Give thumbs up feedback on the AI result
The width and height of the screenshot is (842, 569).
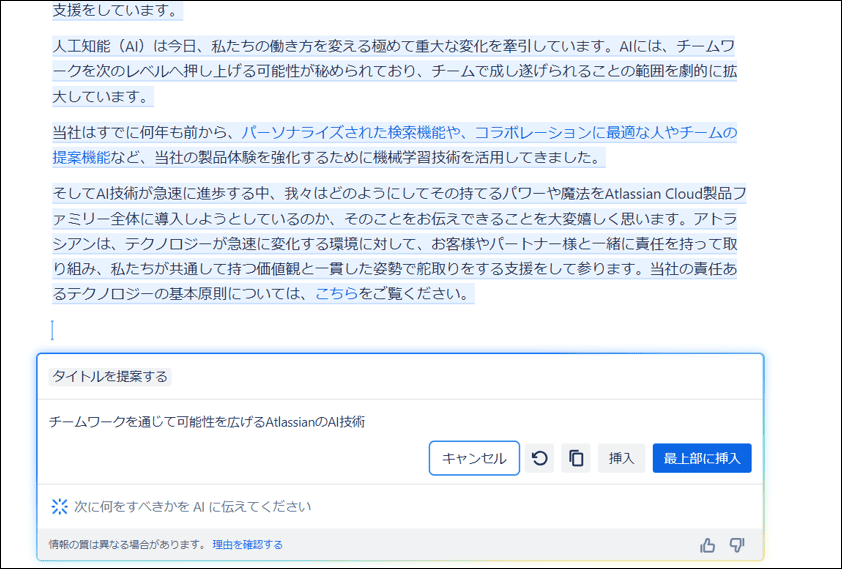point(708,545)
